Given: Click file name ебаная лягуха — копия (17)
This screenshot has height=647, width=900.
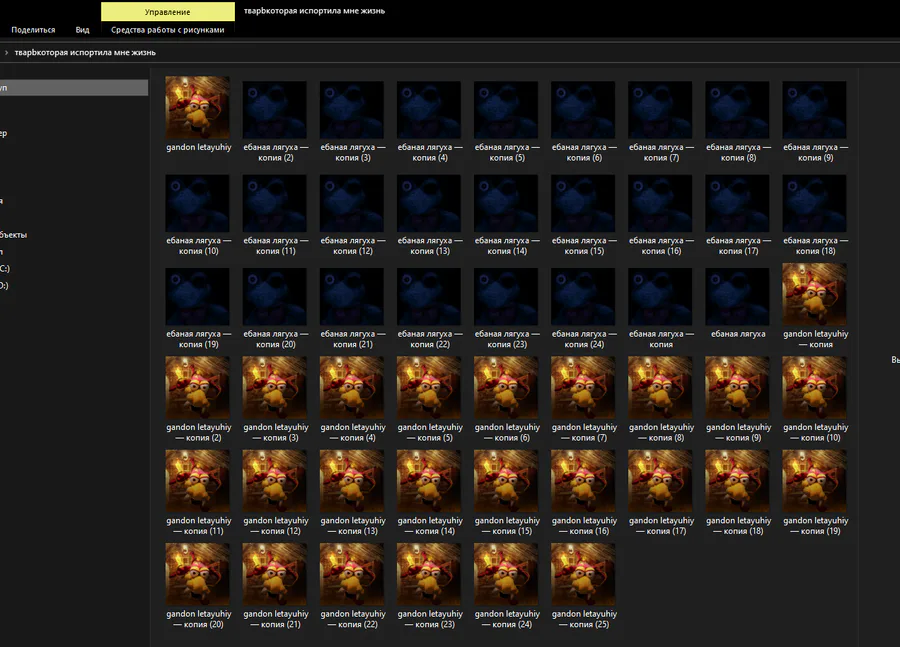Looking at the screenshot, I should pyautogui.click(x=739, y=246).
